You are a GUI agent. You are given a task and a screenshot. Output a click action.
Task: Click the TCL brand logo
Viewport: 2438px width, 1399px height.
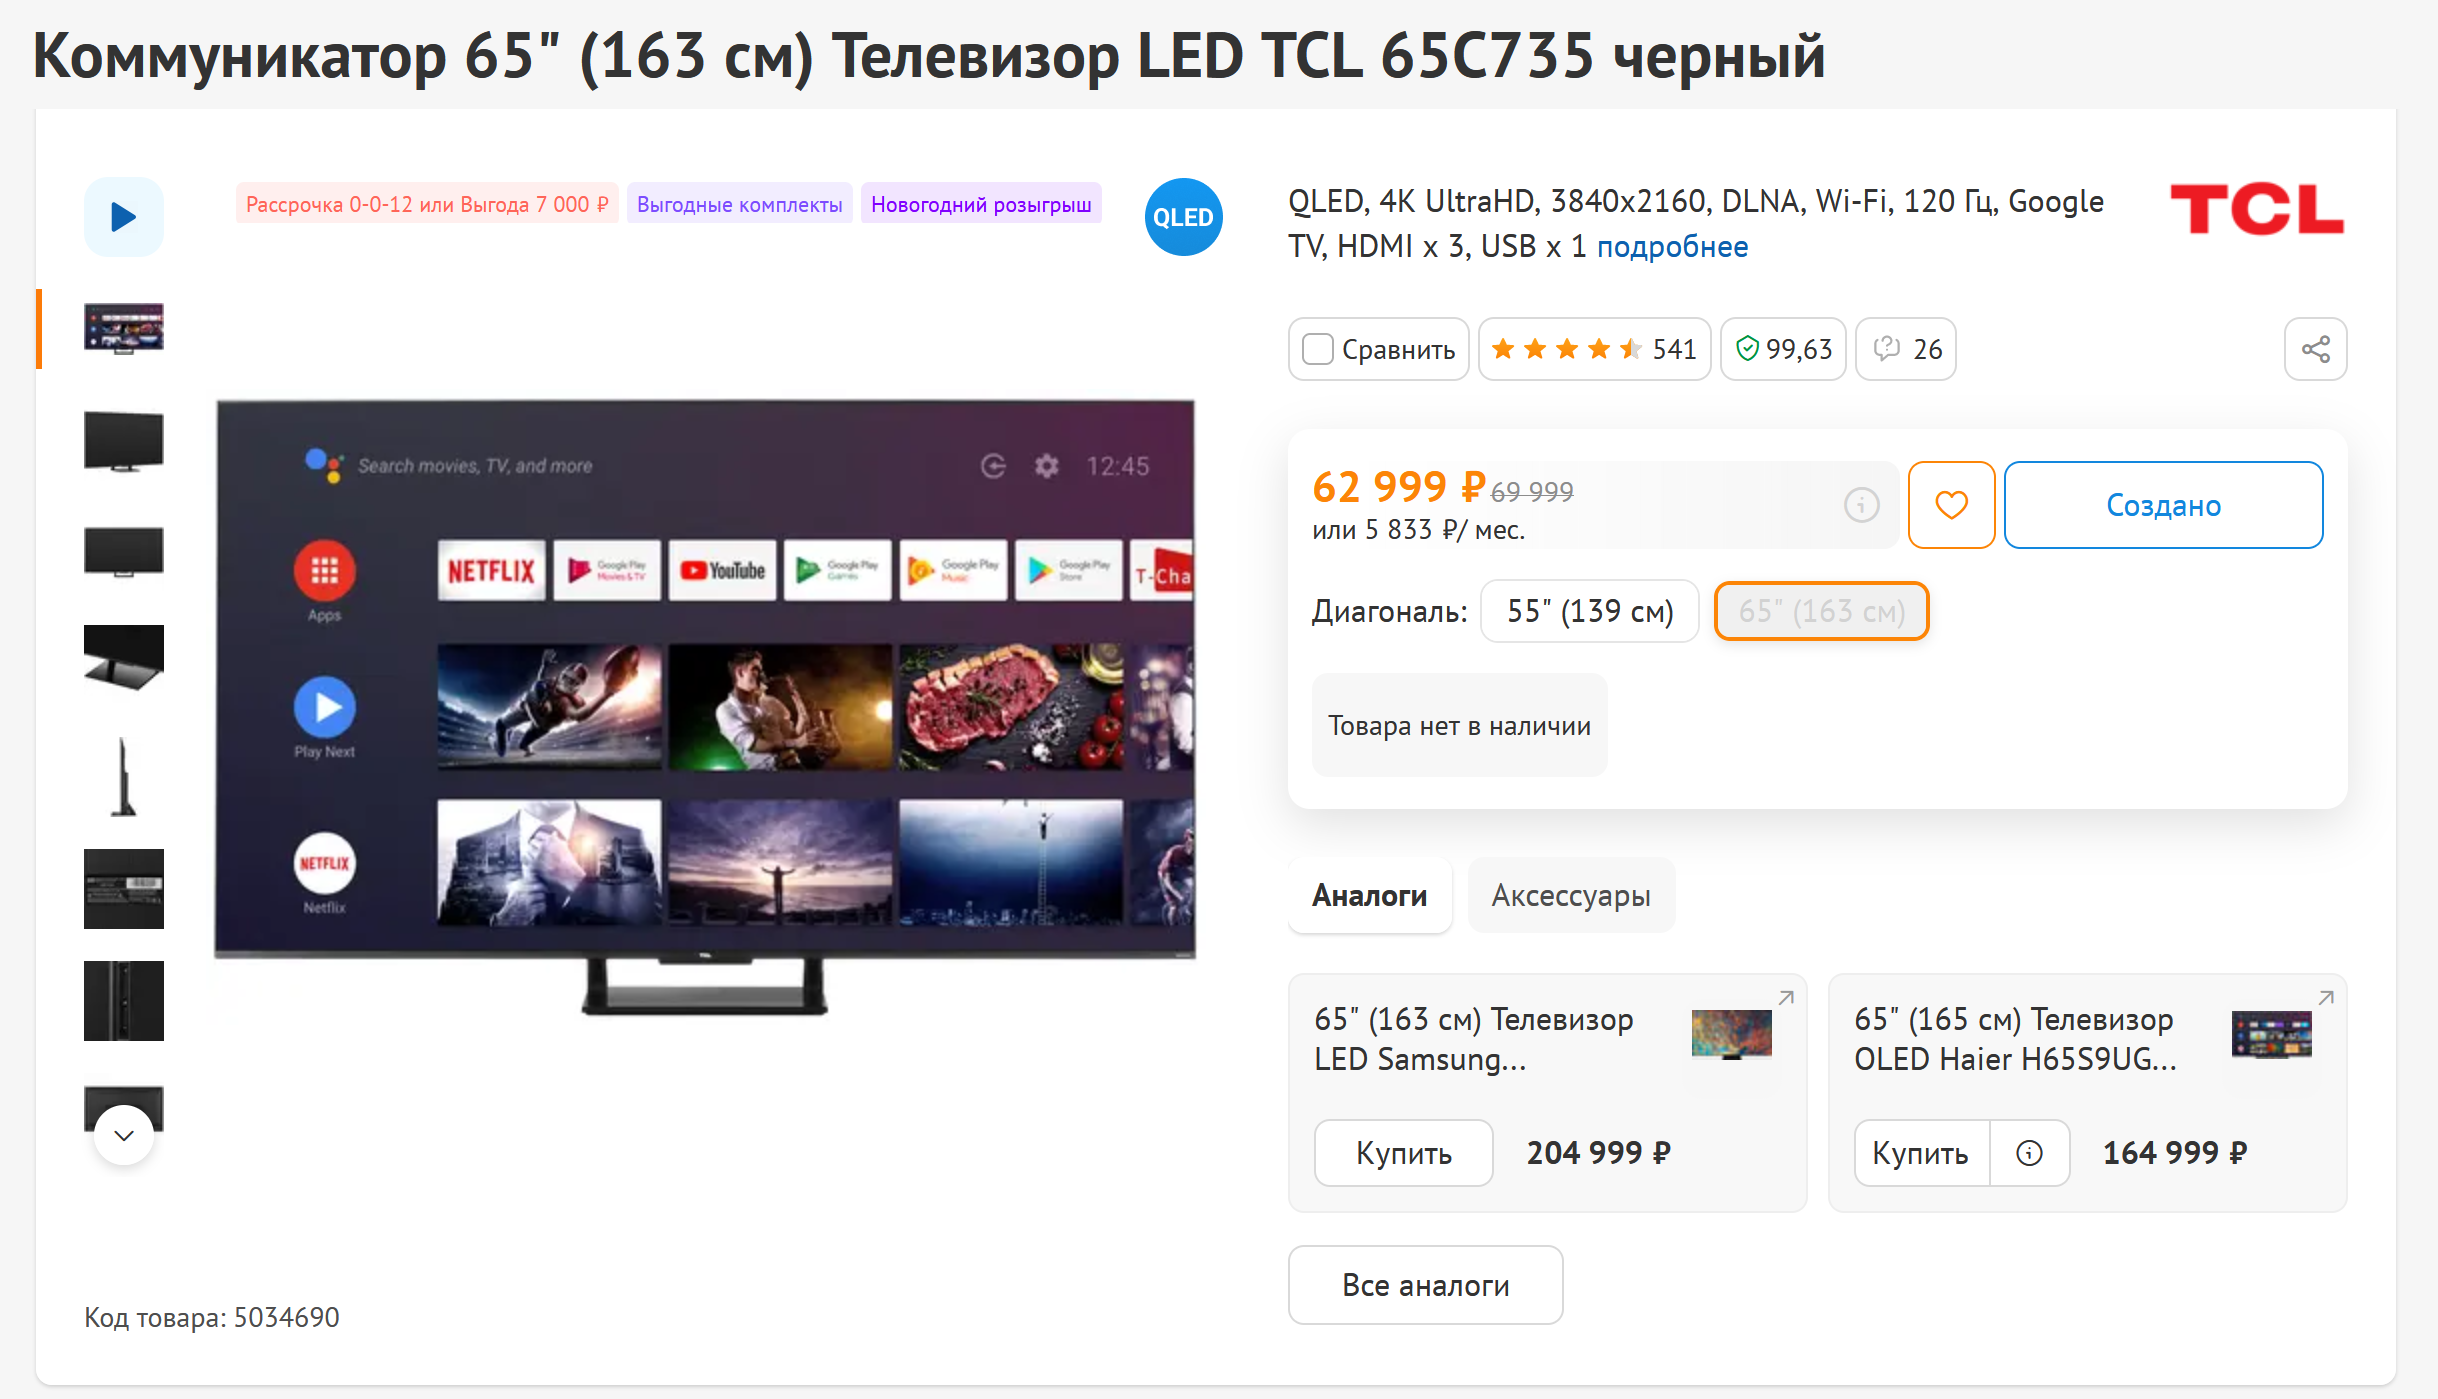coord(2256,209)
